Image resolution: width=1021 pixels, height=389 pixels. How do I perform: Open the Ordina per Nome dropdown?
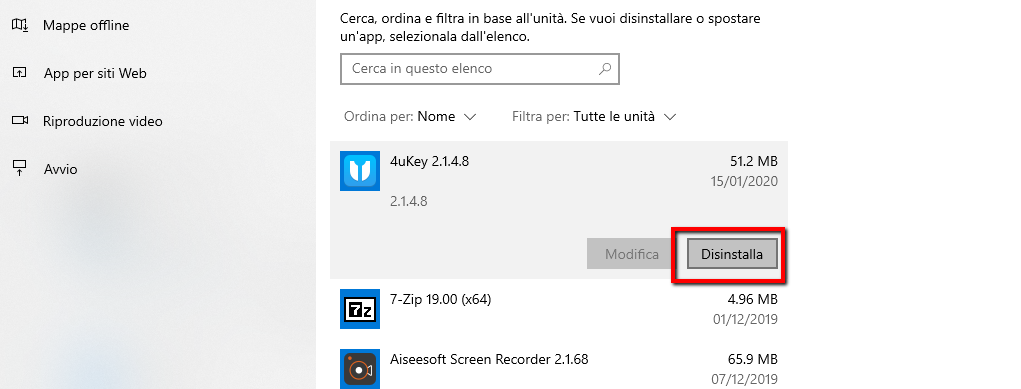[410, 117]
